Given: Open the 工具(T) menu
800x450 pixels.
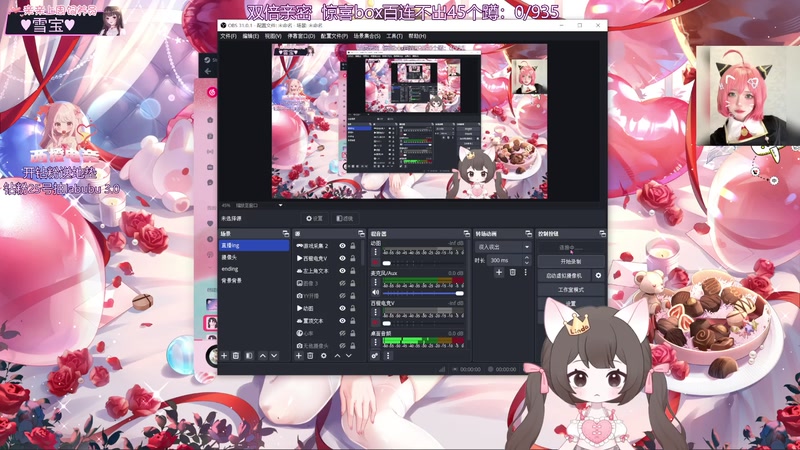Looking at the screenshot, I should pos(394,36).
